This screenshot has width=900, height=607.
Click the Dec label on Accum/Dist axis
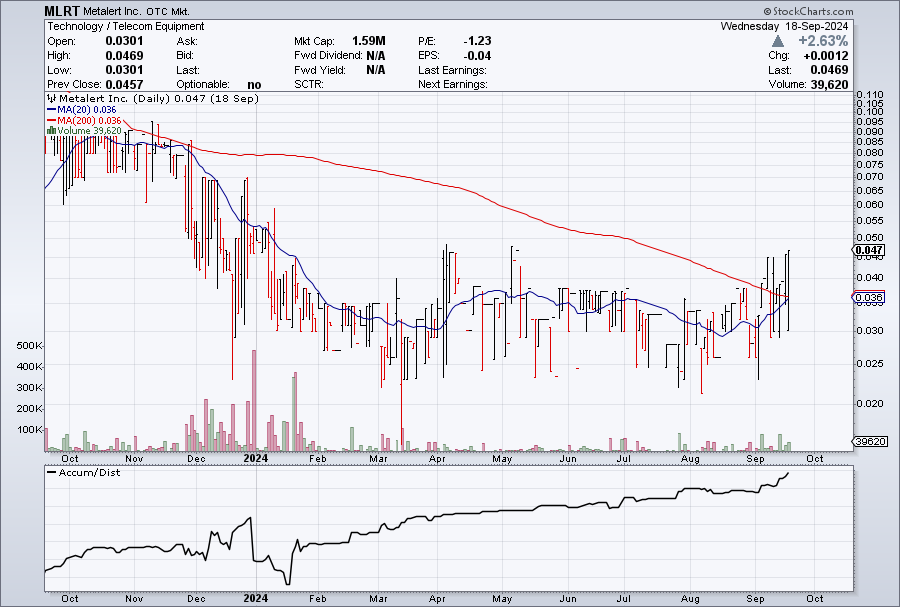[x=196, y=599]
